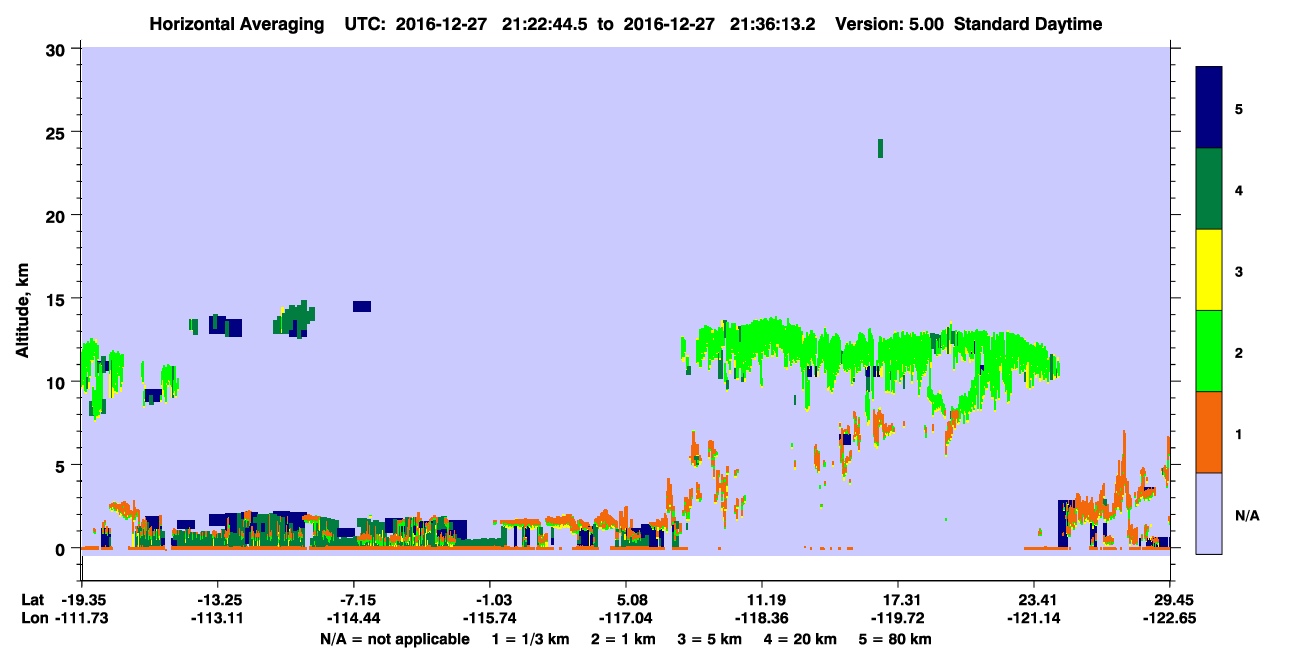Click the legend text '3 = 5 km'
The height and width of the screenshot is (667, 1300).
(x=710, y=639)
